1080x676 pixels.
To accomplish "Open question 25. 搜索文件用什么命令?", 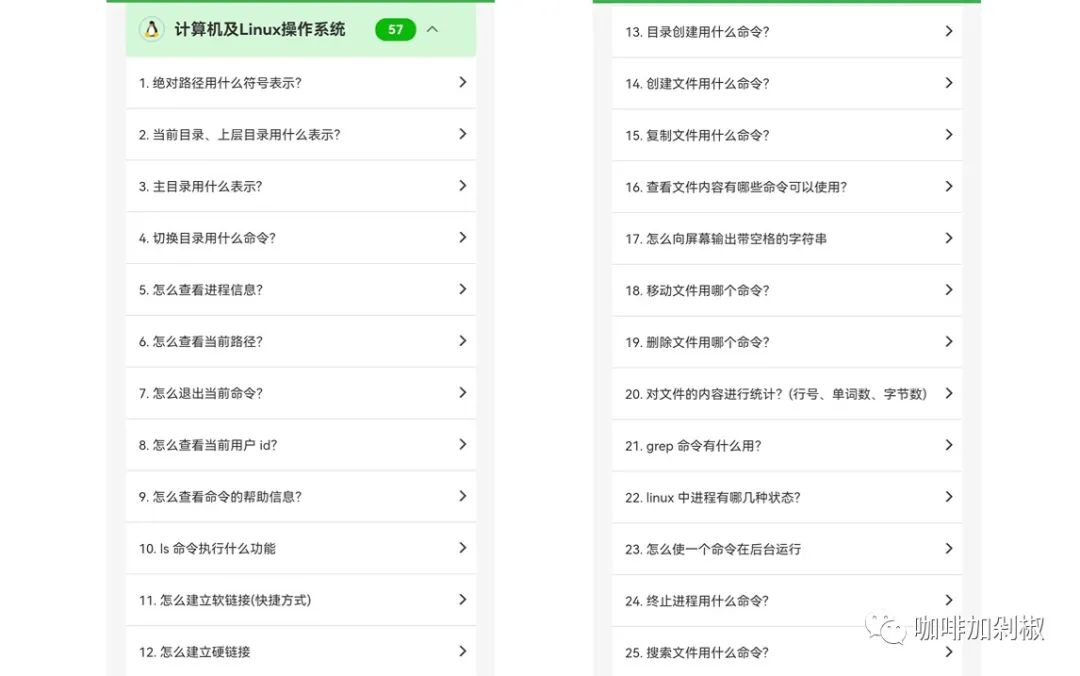I will click(787, 652).
